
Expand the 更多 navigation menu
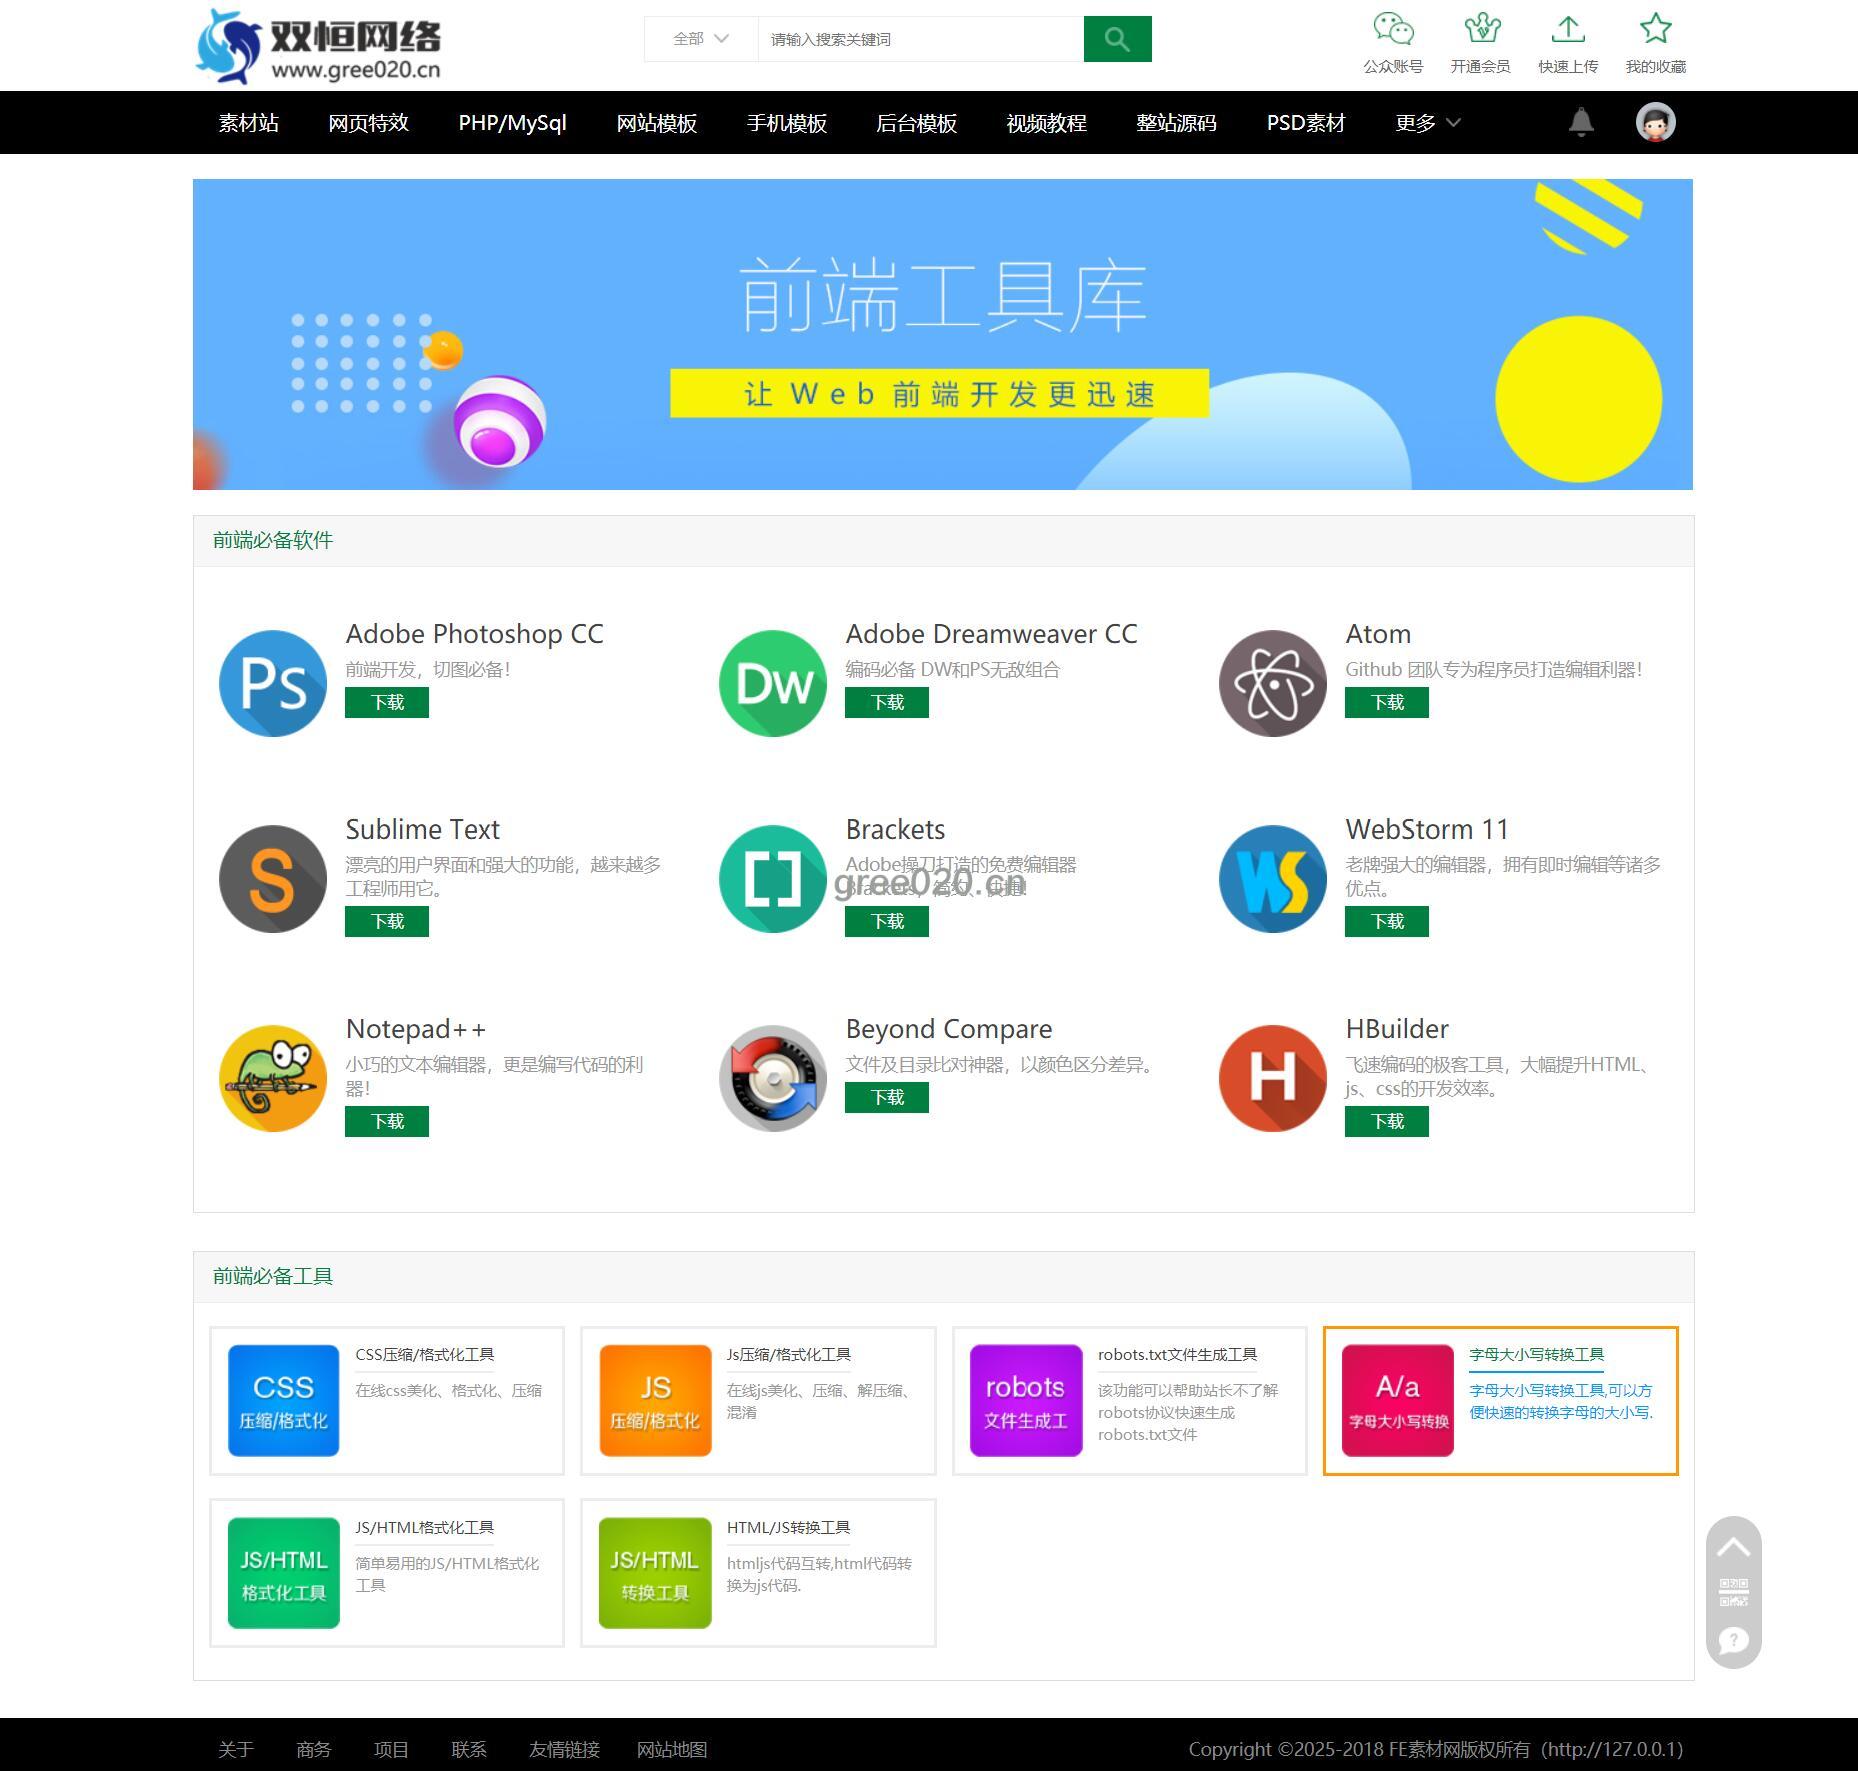pyautogui.click(x=1427, y=123)
